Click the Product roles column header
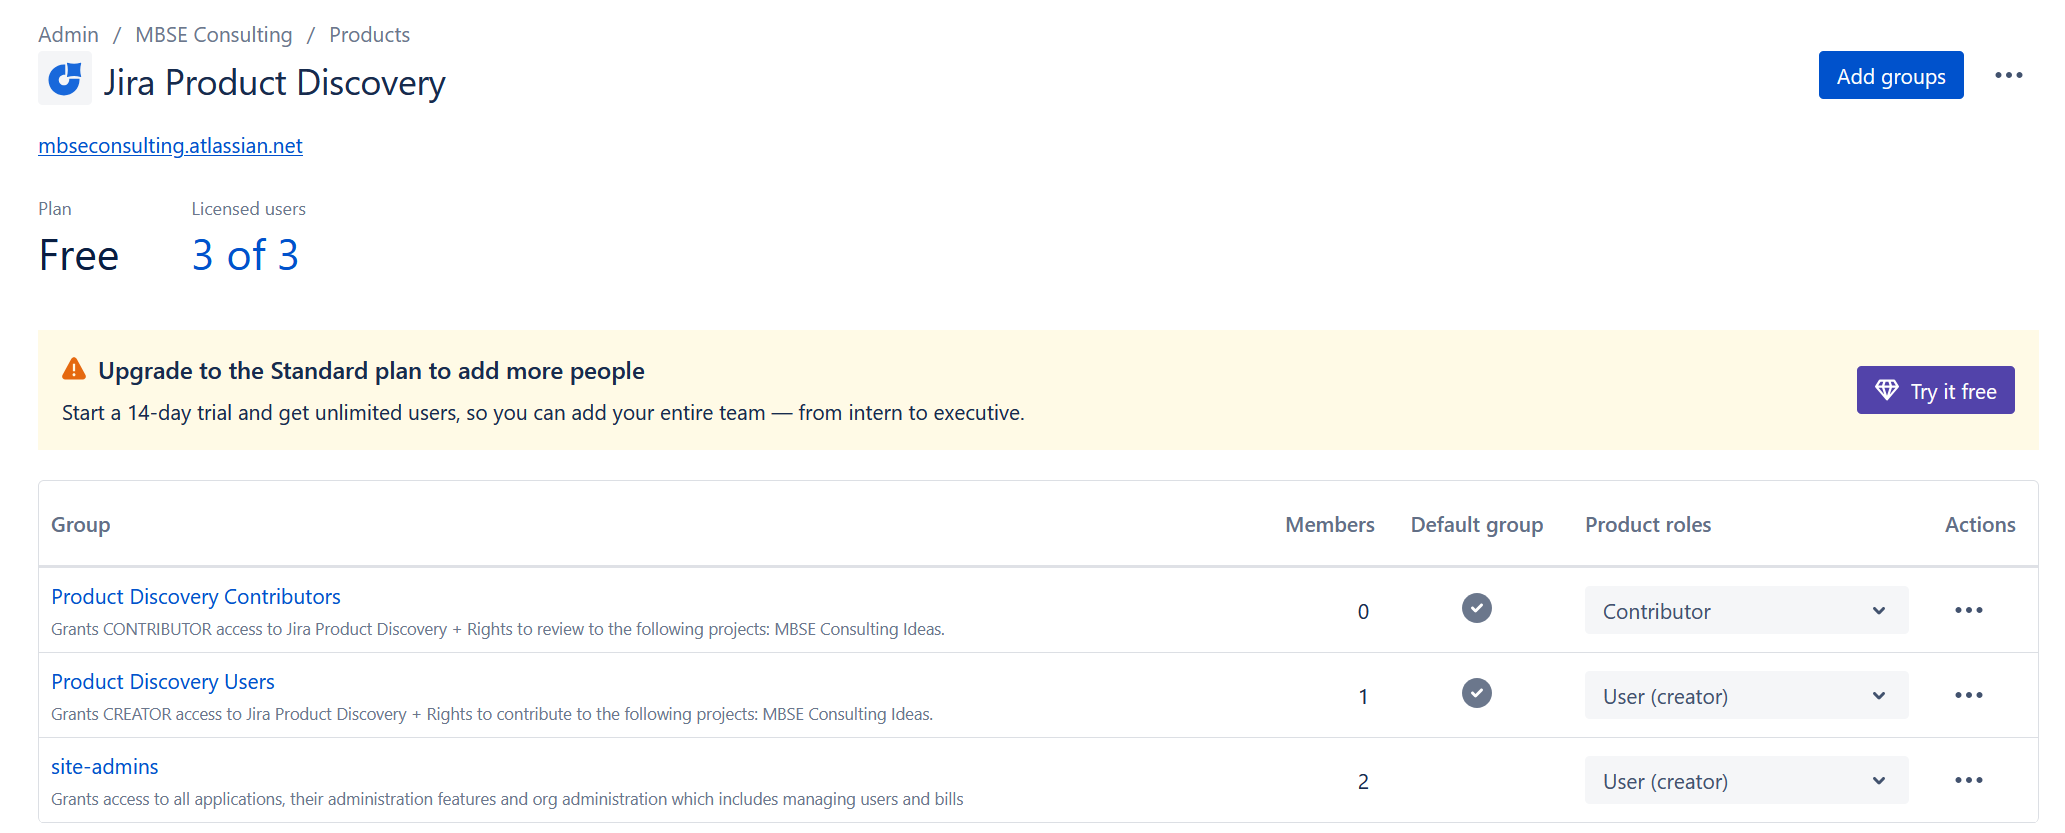Screen dimensions: 2065x833 [1647, 525]
